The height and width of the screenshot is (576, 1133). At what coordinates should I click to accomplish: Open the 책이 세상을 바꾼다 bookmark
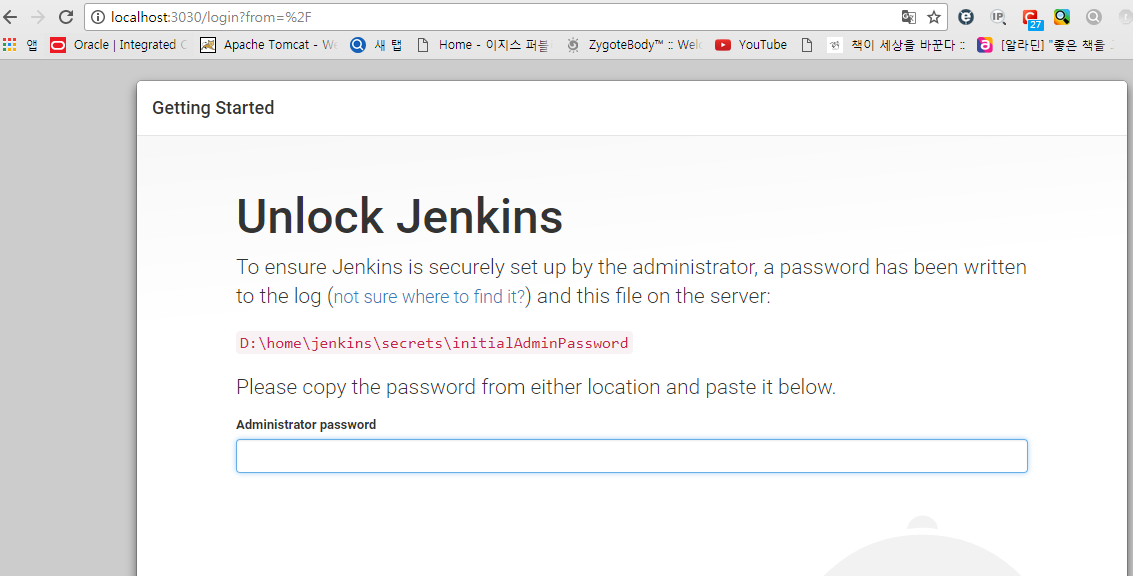(896, 45)
